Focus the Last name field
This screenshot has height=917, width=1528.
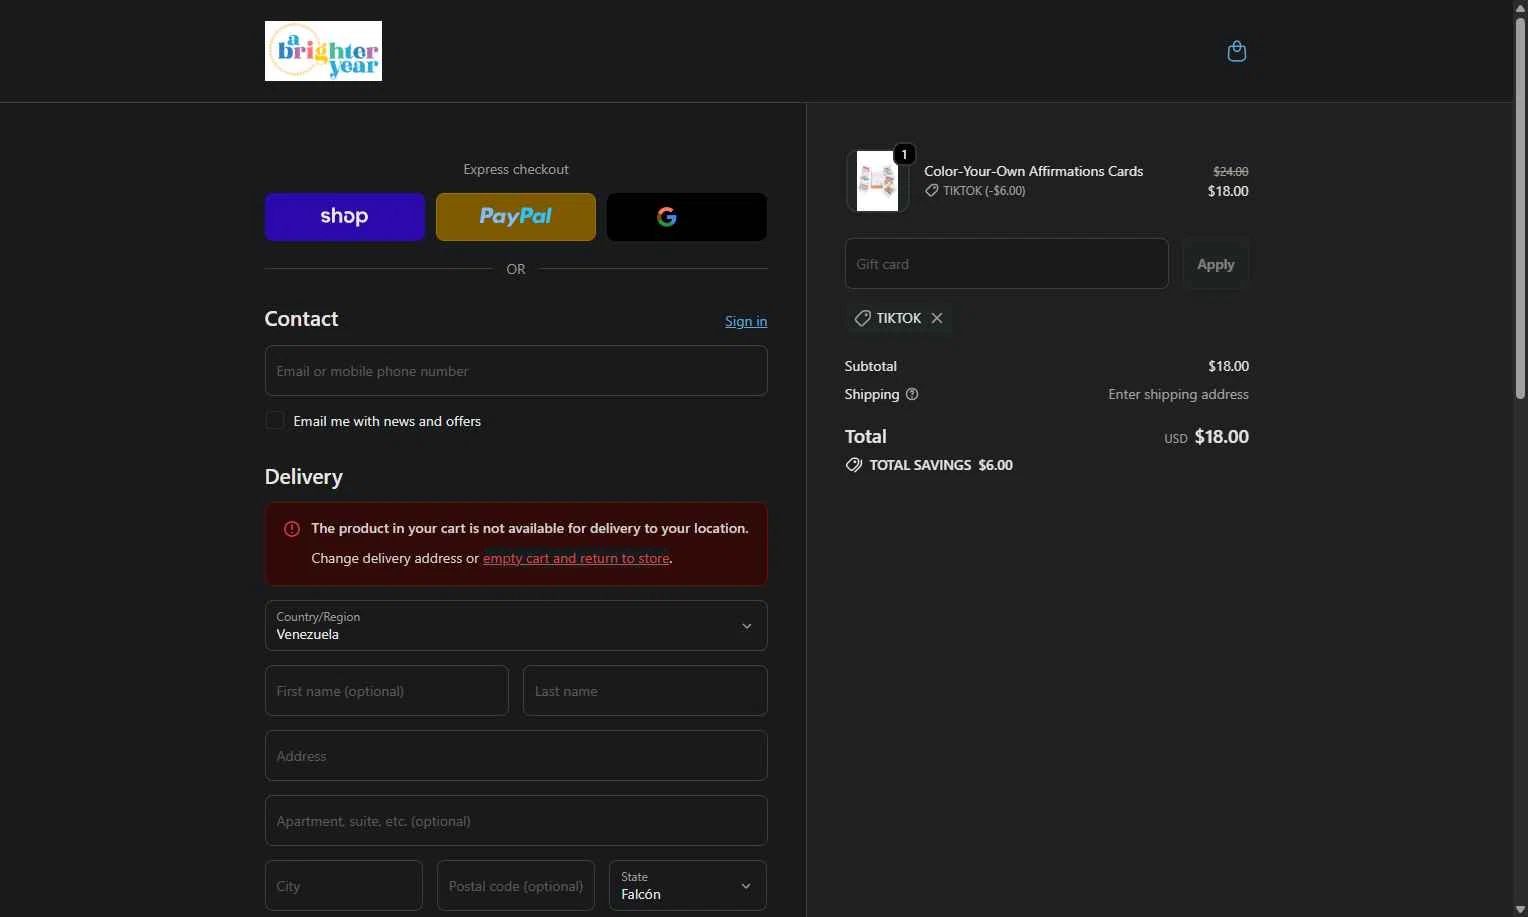click(645, 691)
